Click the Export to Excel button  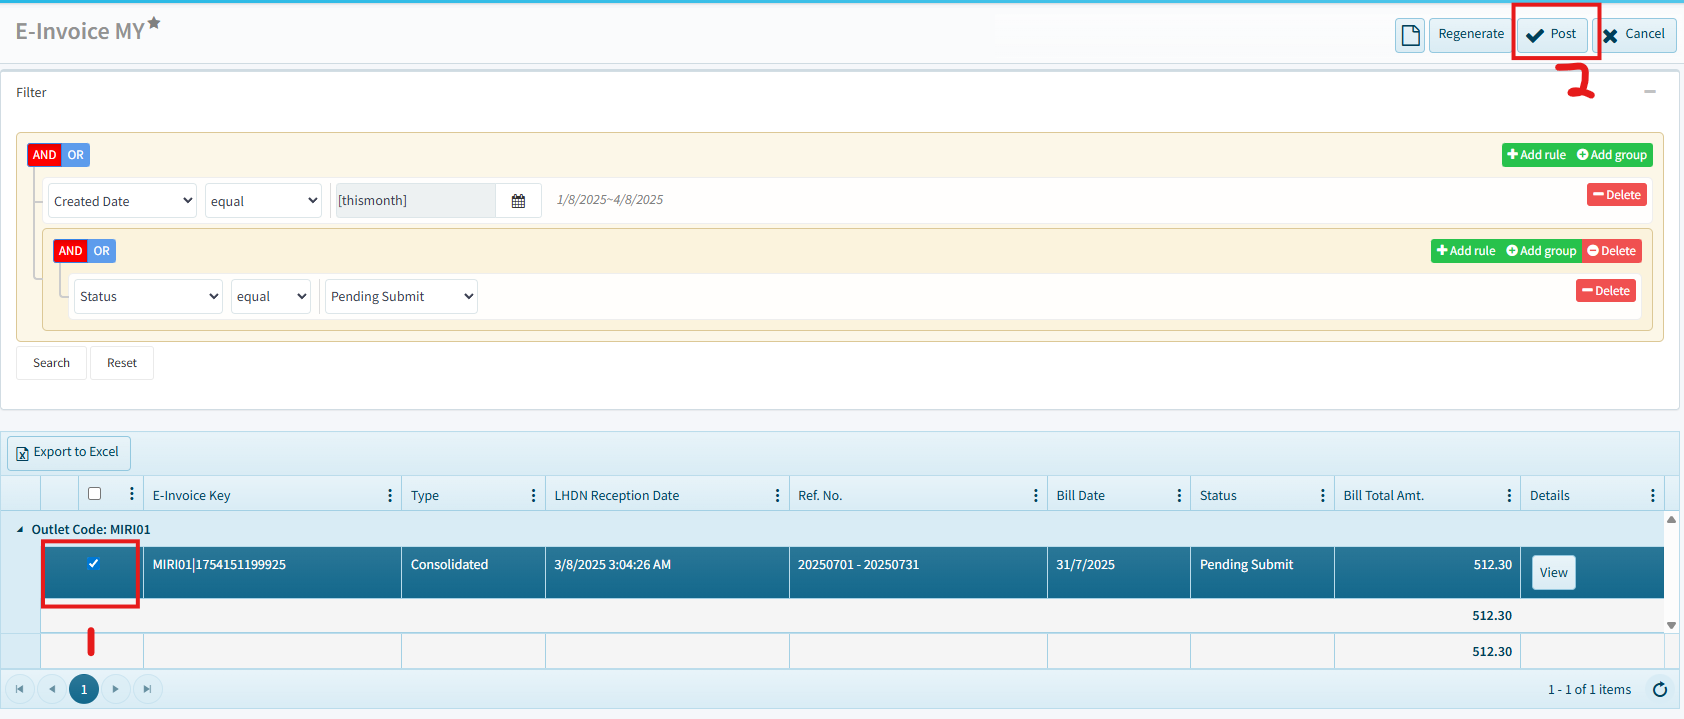point(69,453)
